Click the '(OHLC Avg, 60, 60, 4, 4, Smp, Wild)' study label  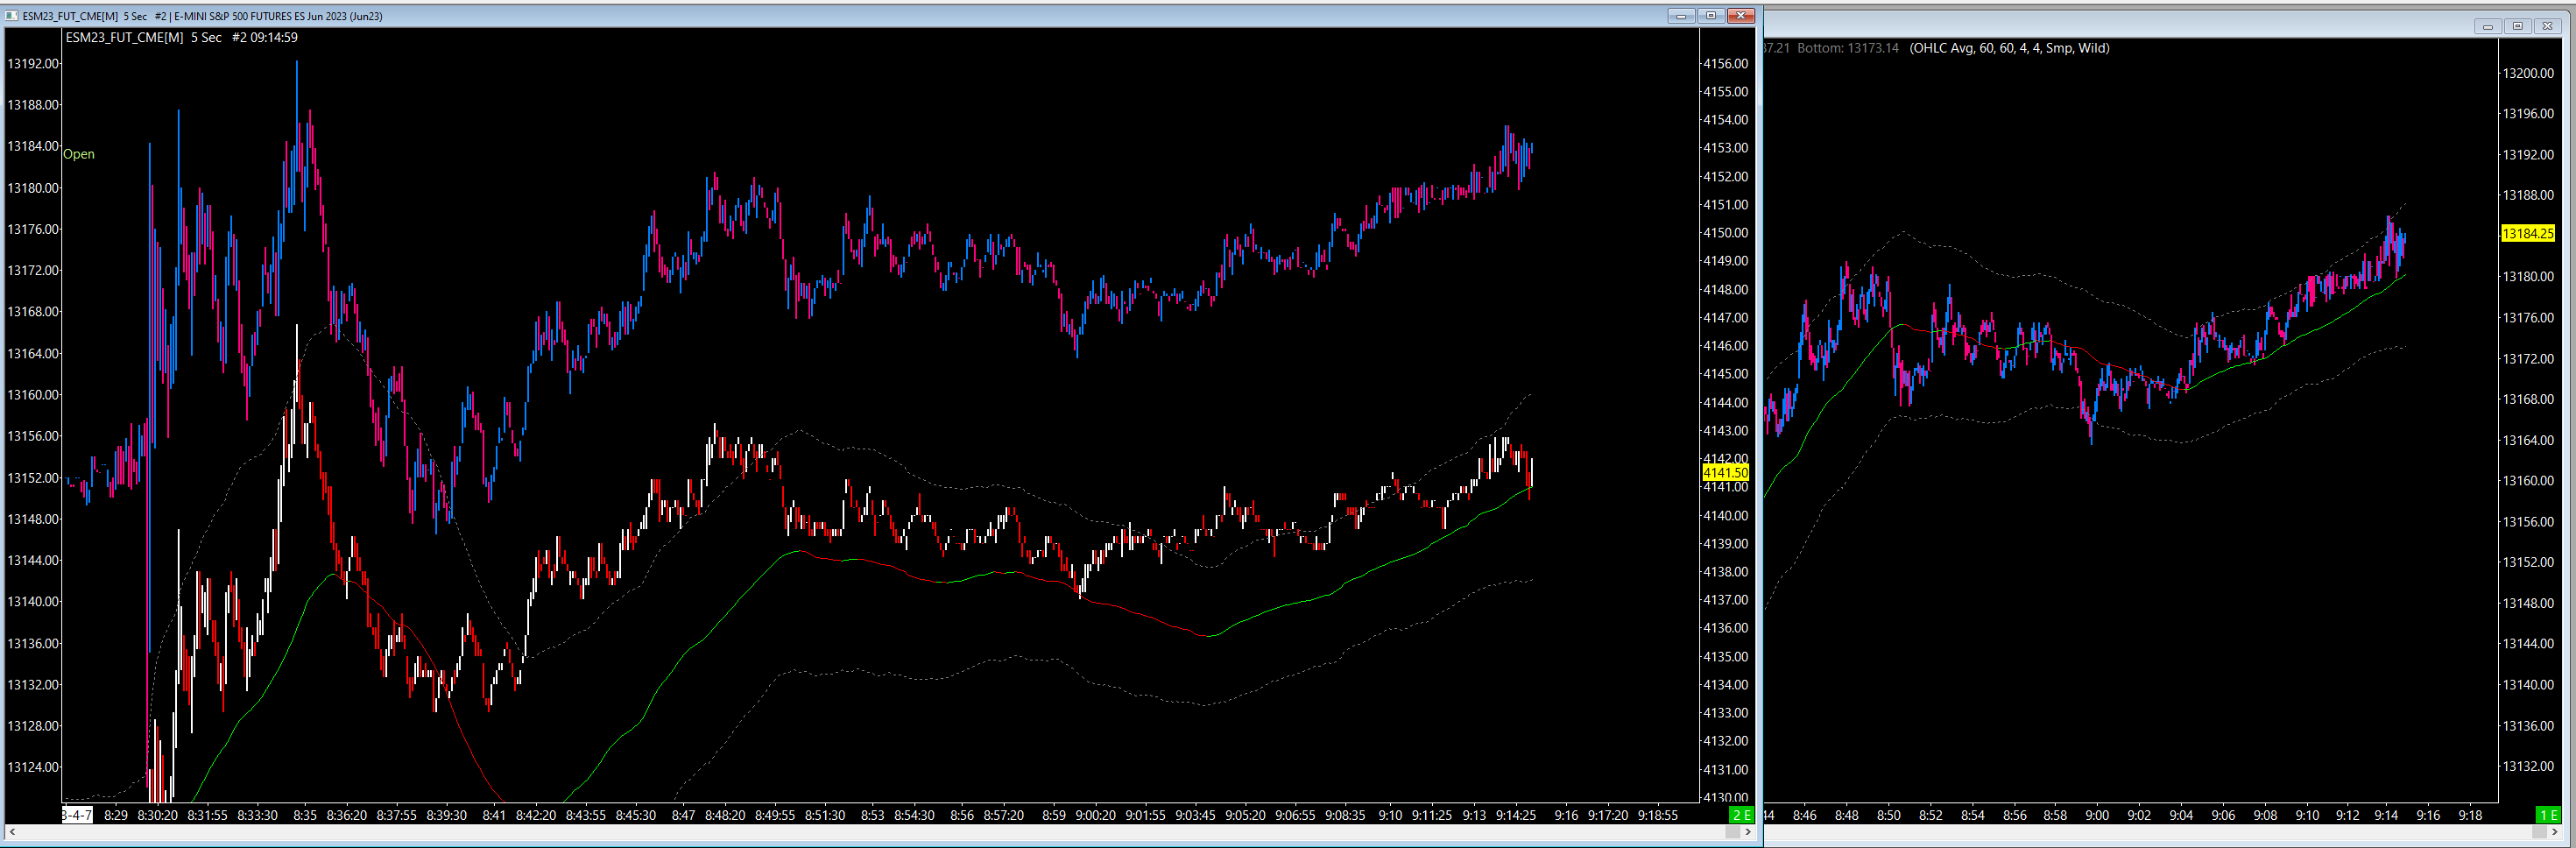pyautogui.click(x=2009, y=48)
